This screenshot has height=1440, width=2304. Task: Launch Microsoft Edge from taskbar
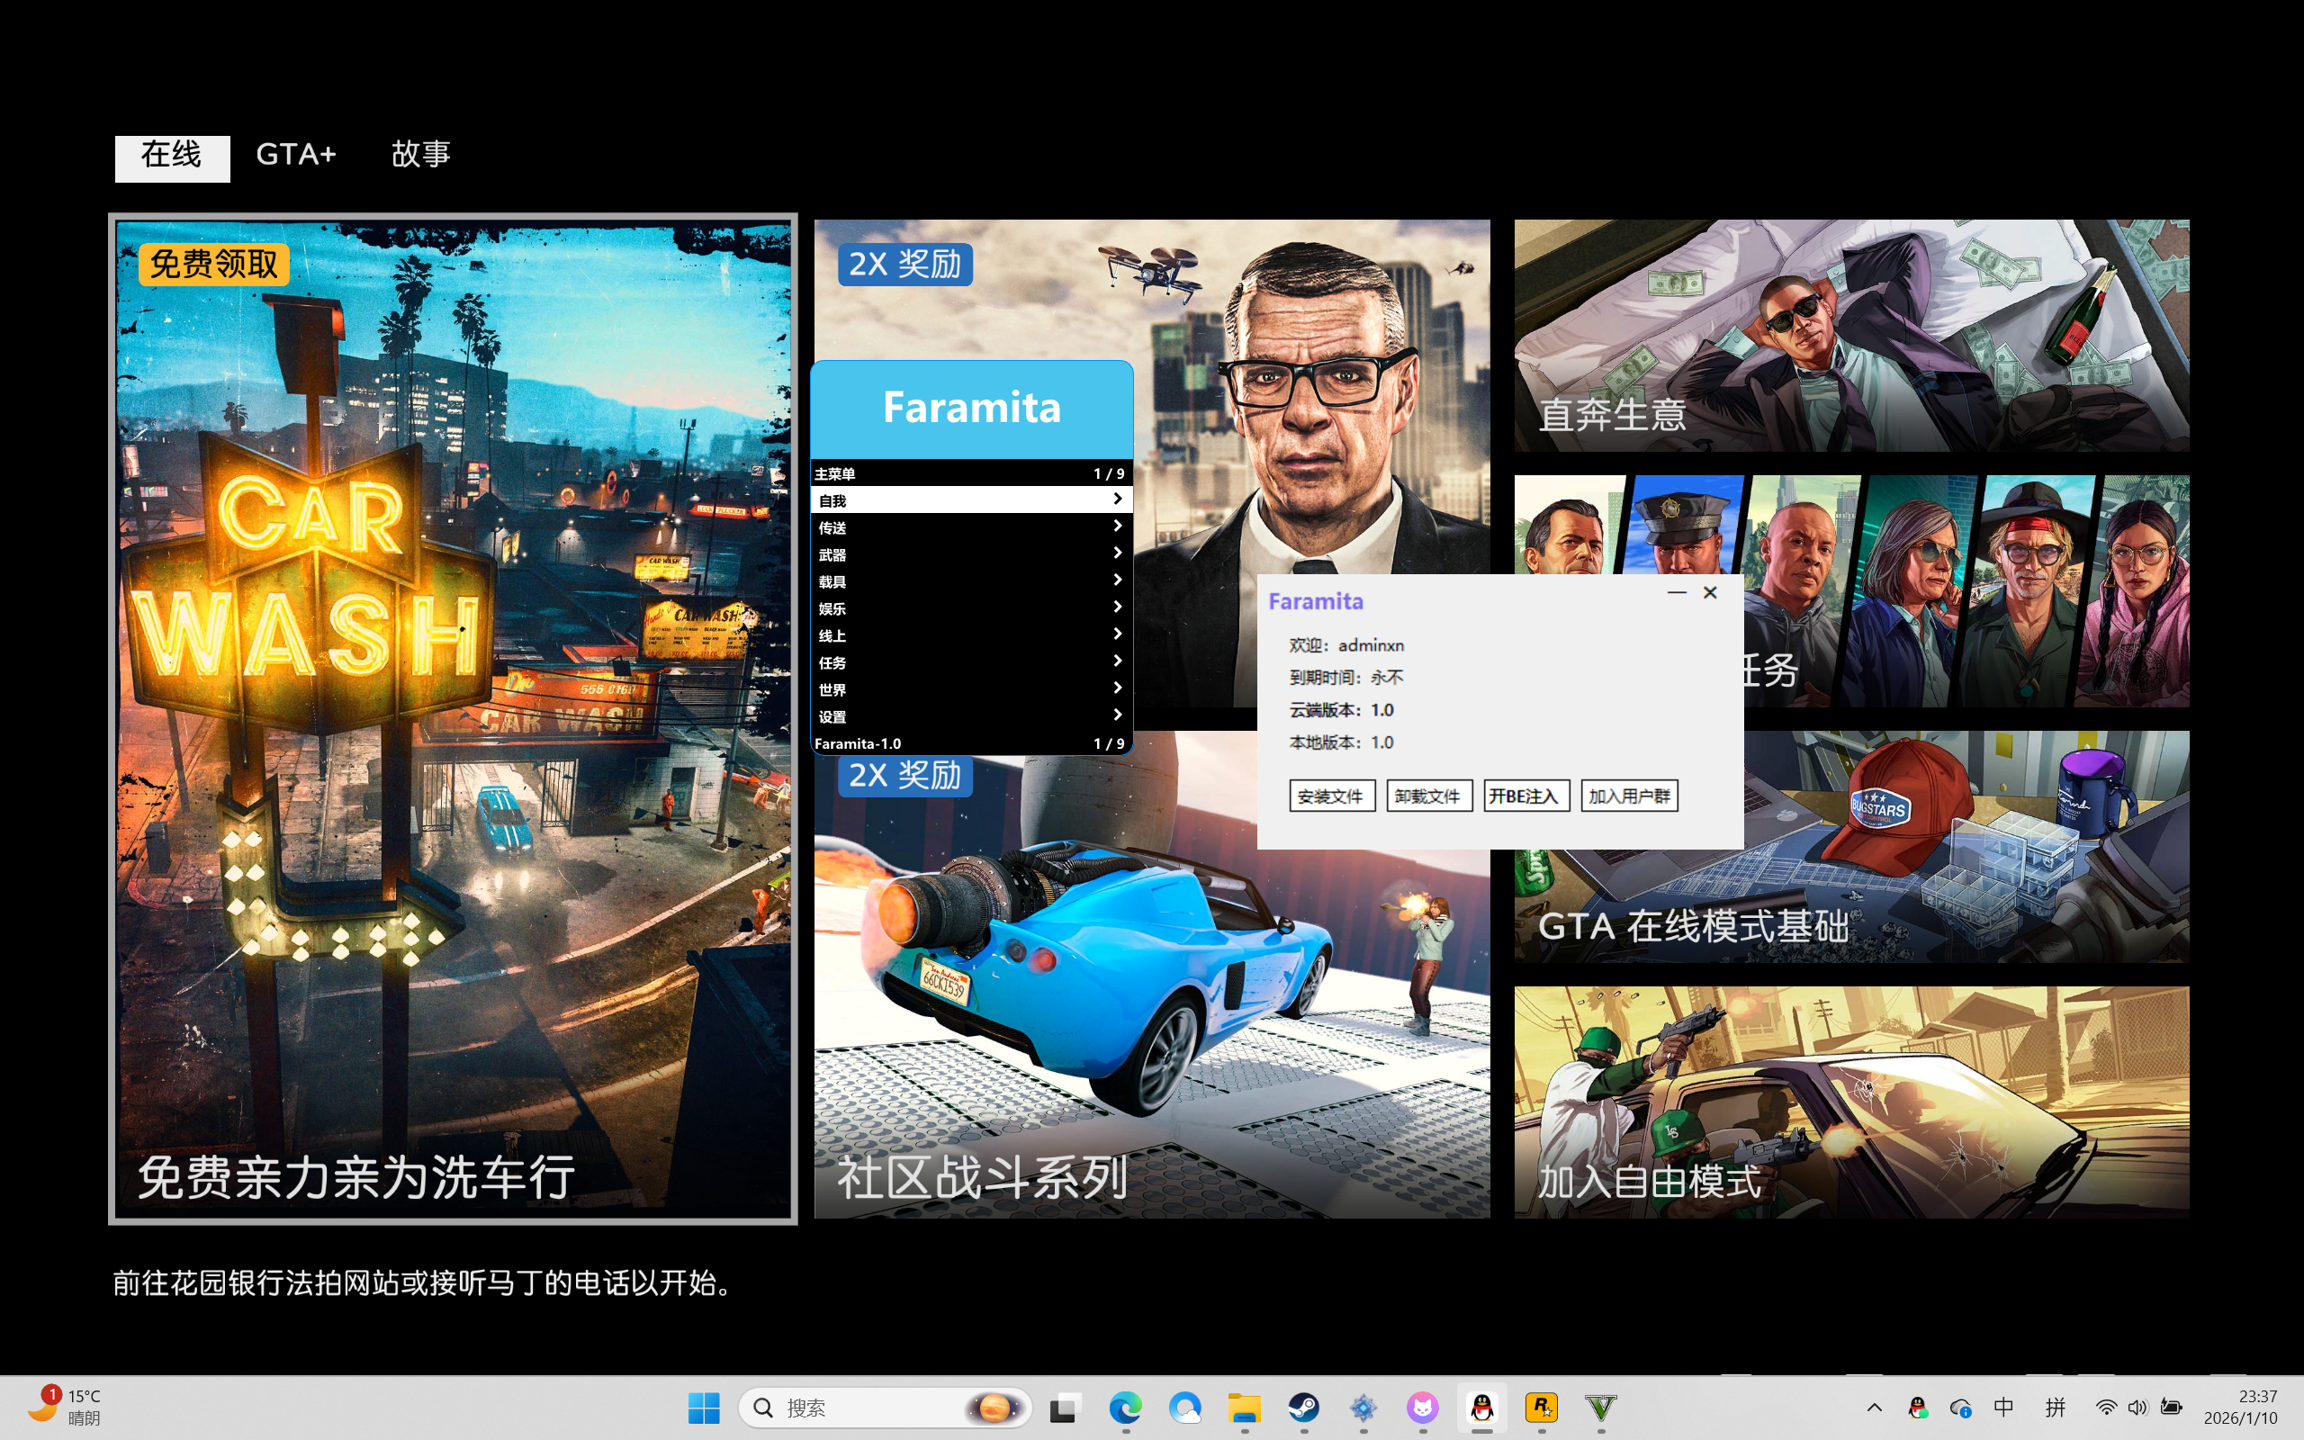coord(1125,1407)
